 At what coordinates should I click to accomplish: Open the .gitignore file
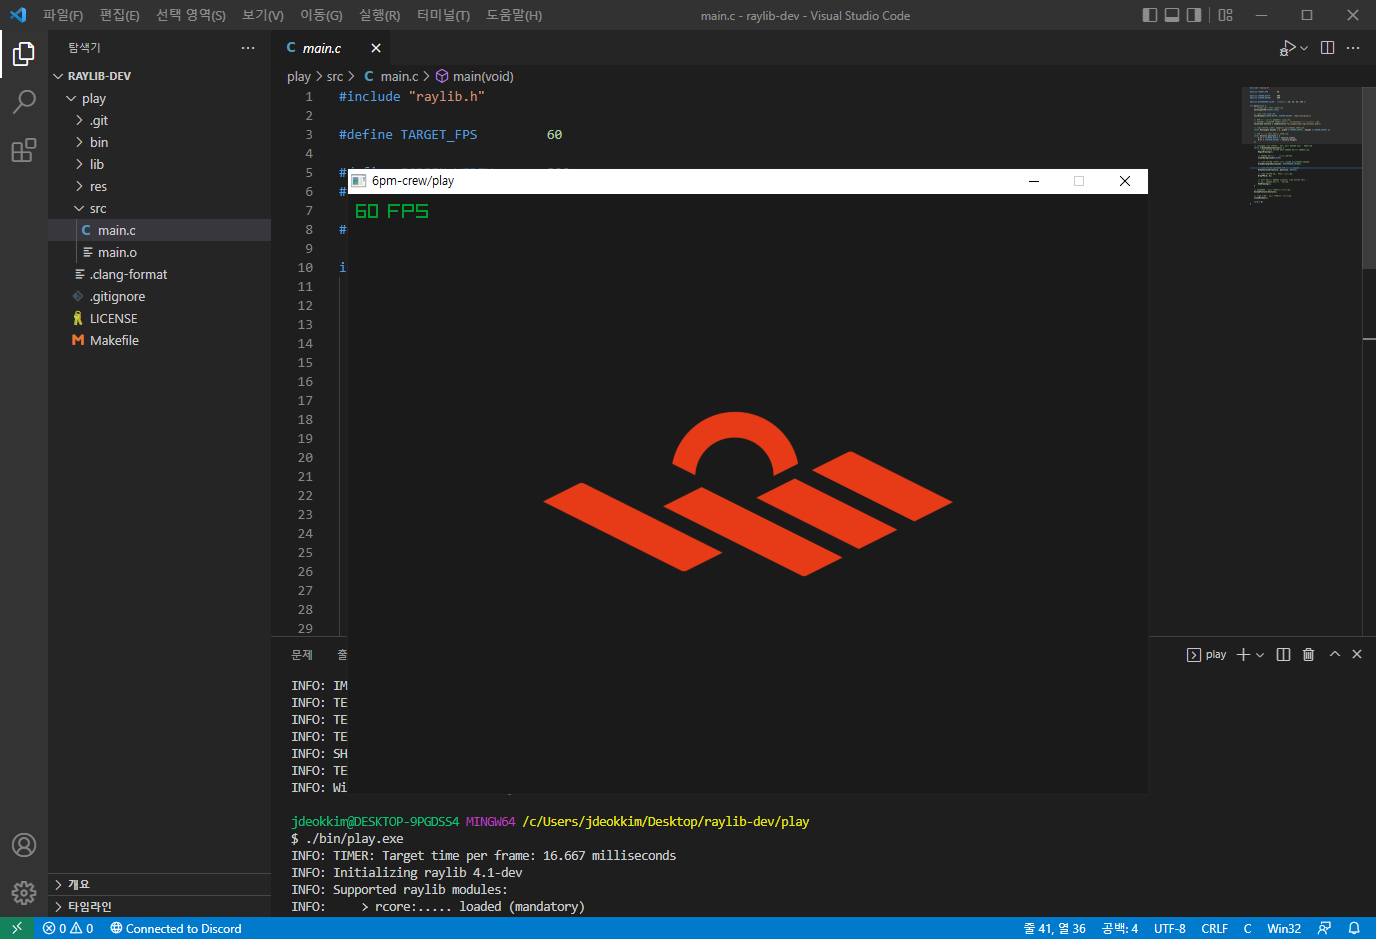click(x=160, y=296)
